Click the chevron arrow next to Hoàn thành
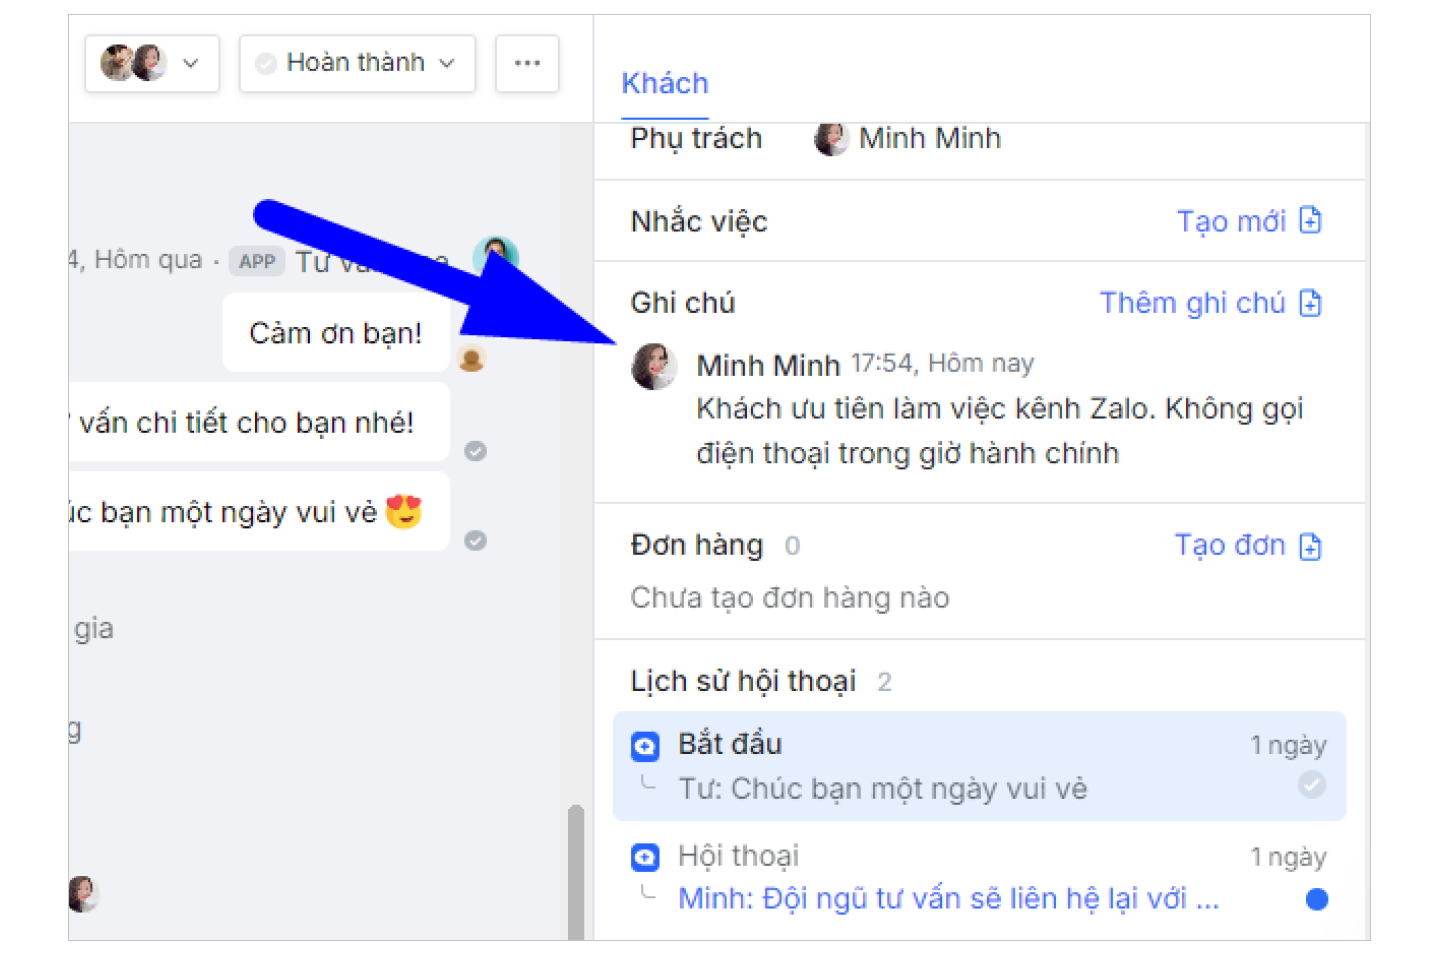The width and height of the screenshot is (1440, 955). [447, 63]
